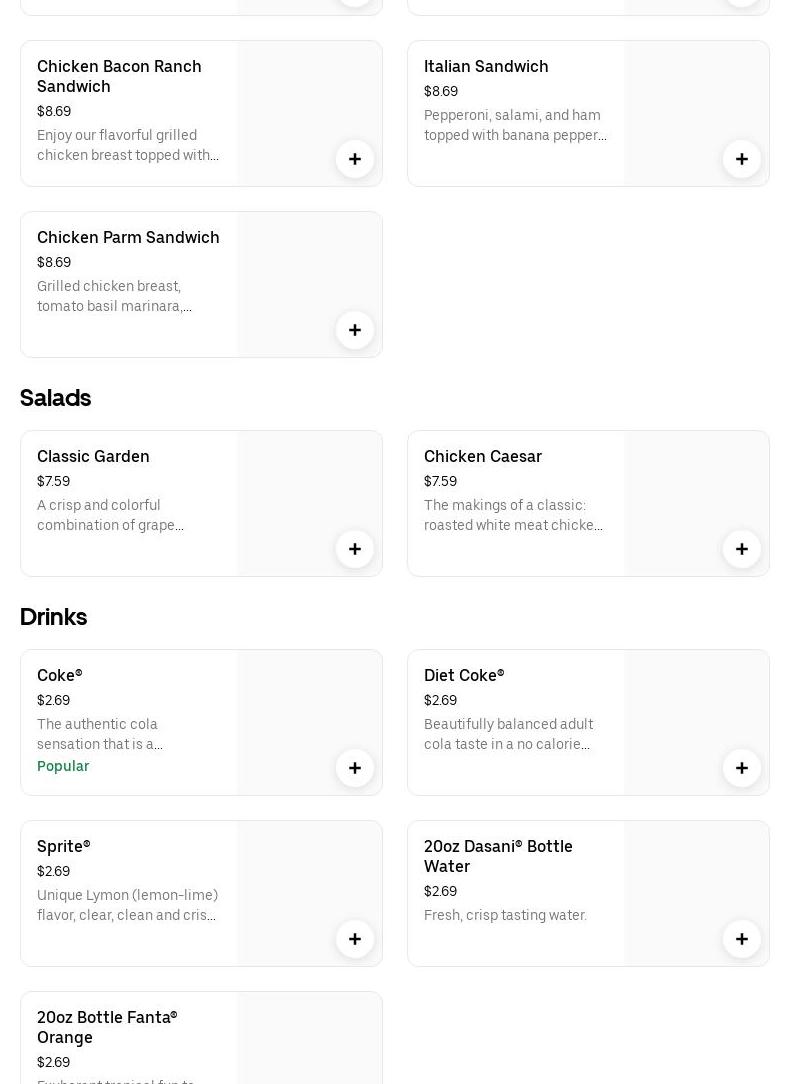This screenshot has width=804, height=1084.
Task: Open Chicken Caesar salad name
Action: [x=483, y=456]
